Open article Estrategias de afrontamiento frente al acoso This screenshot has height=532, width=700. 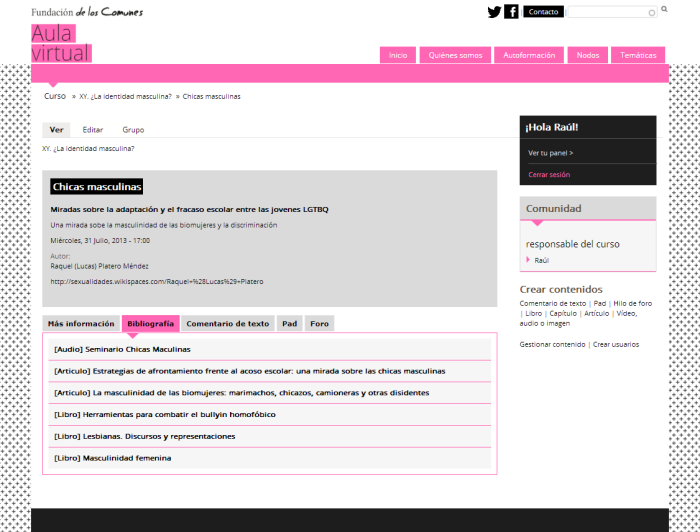pos(270,371)
